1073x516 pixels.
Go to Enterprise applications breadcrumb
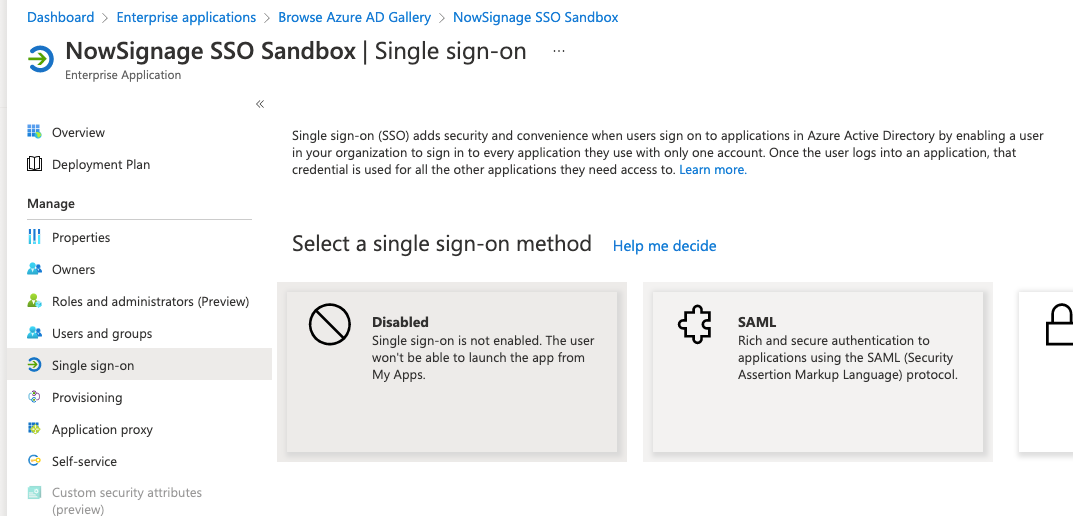(x=186, y=17)
